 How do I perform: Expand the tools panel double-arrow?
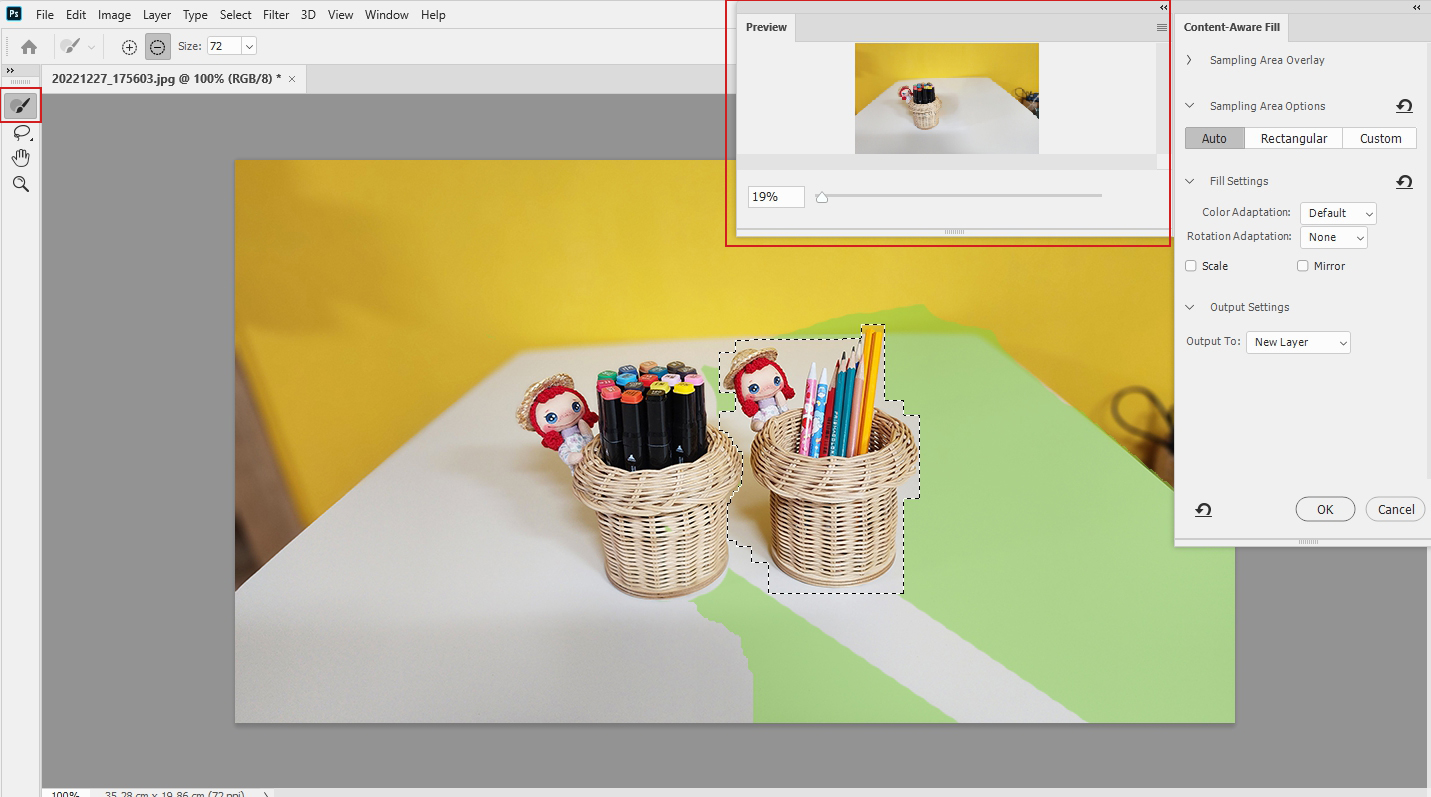11,71
